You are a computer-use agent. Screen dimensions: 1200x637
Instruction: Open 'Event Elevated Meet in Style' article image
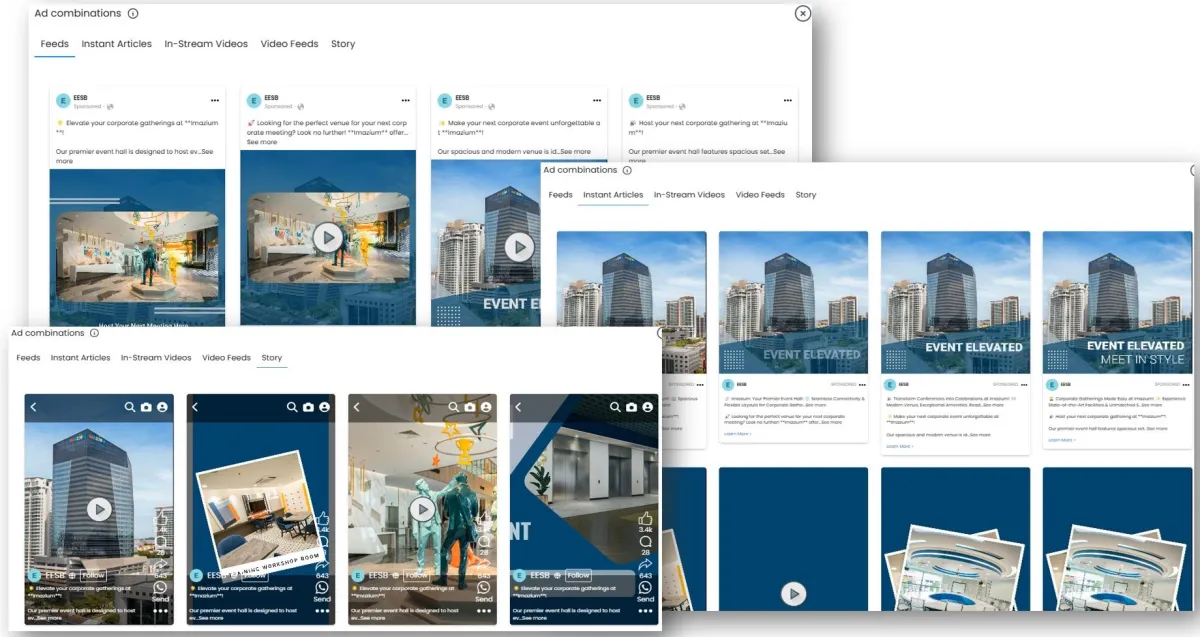point(1117,302)
